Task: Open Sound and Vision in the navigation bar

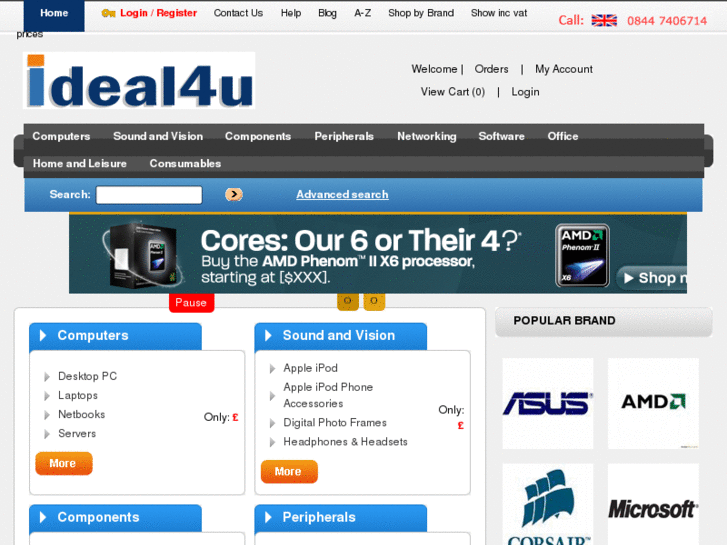Action: [158, 136]
